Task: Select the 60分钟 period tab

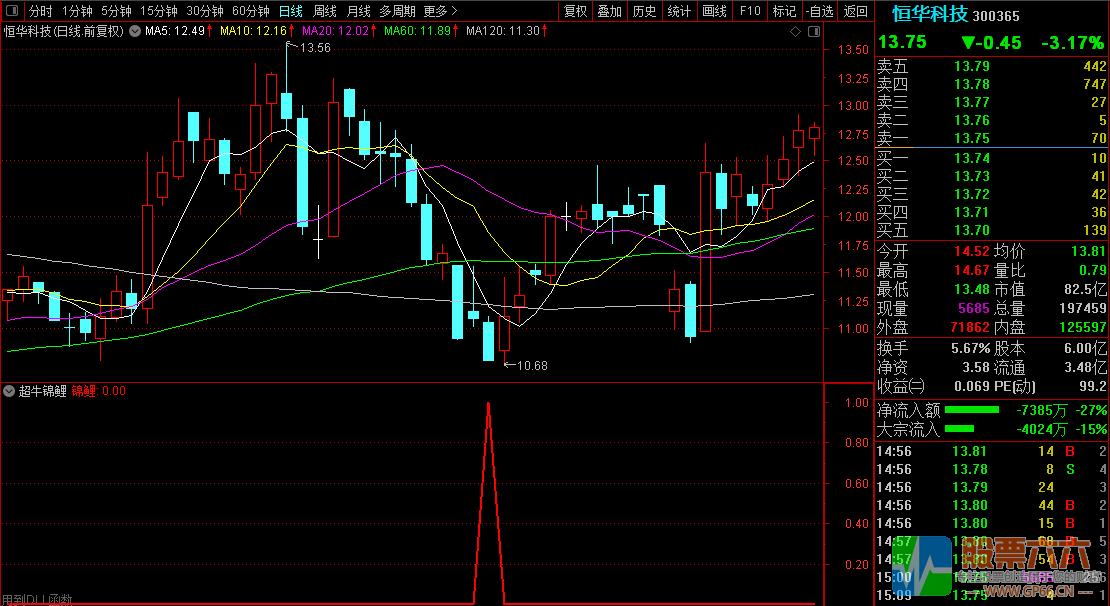Action: [x=250, y=11]
